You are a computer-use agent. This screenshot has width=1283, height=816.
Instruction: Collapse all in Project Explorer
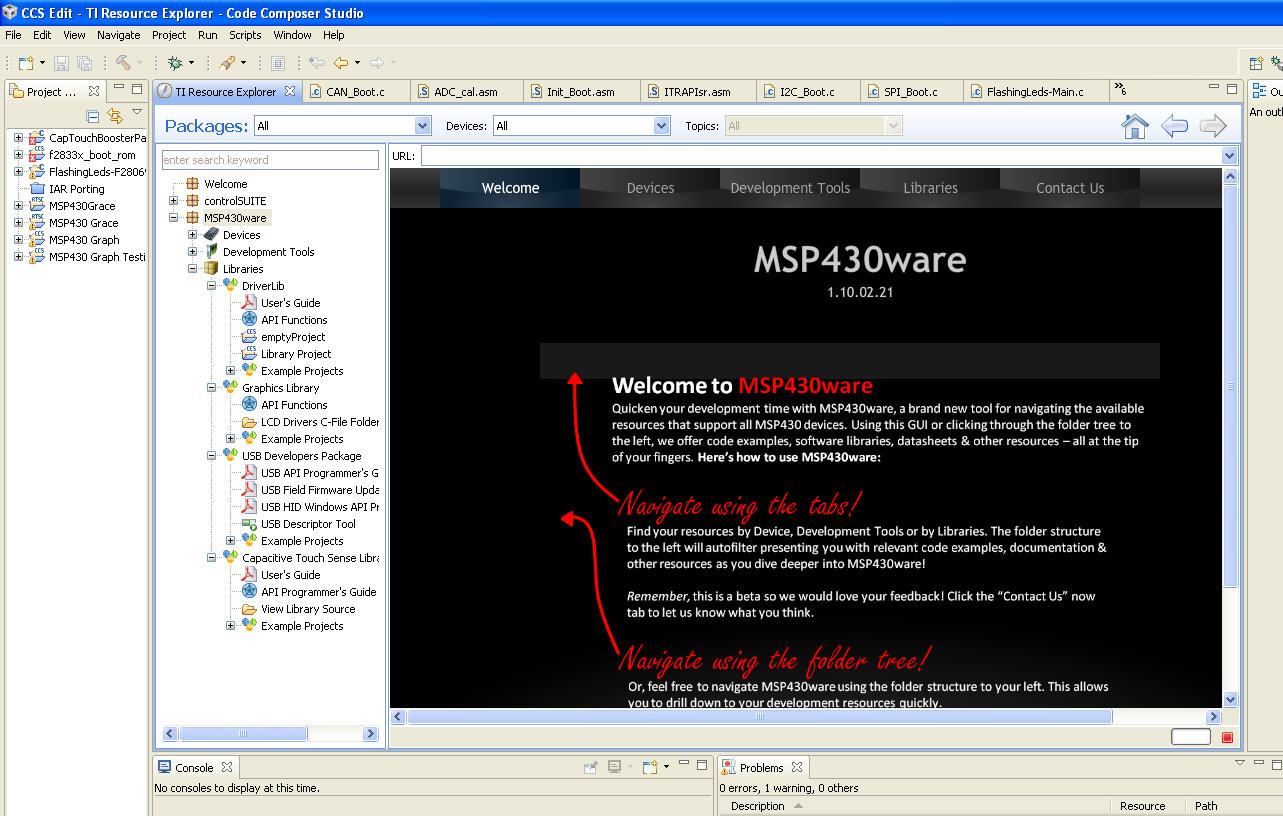point(93,116)
